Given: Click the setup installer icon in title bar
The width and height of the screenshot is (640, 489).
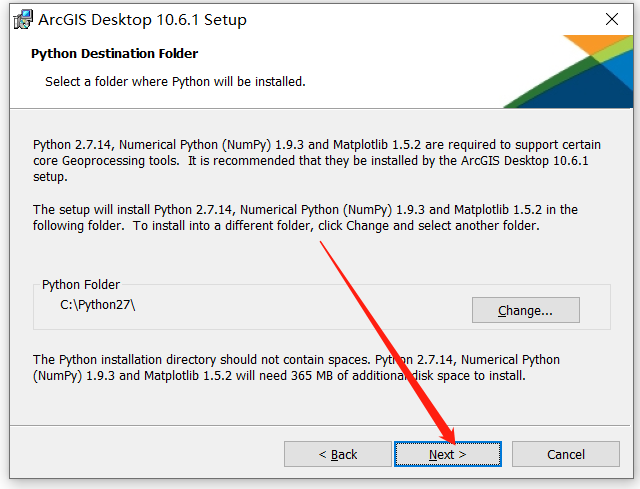Looking at the screenshot, I should click(x=23, y=20).
